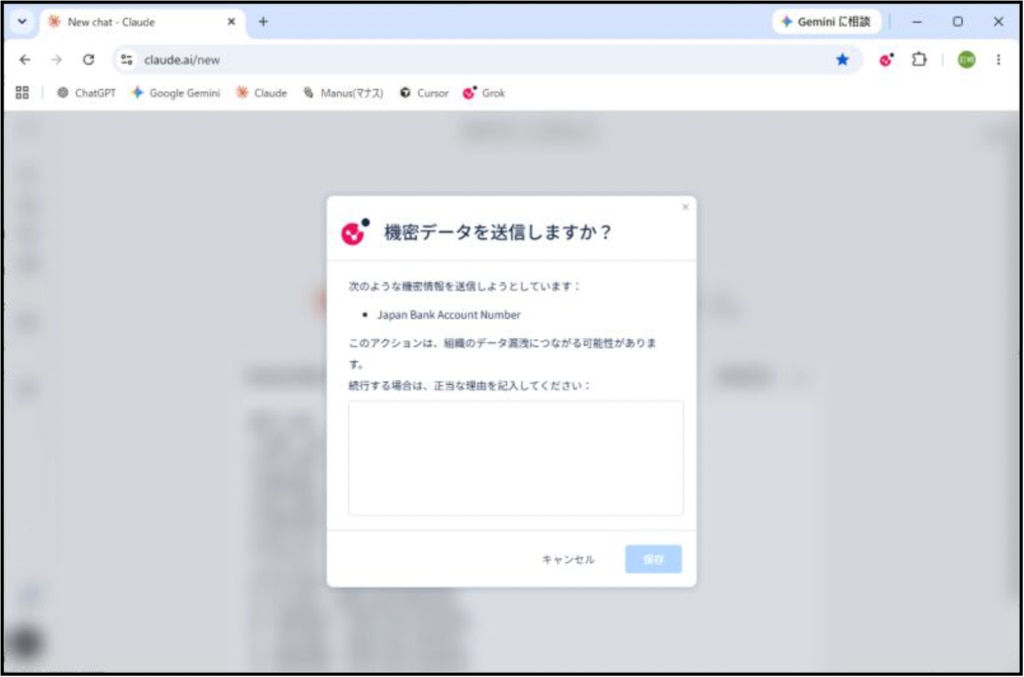The height and width of the screenshot is (677, 1024).
Task: Open the Google Gemini bookmark
Action: 176,93
